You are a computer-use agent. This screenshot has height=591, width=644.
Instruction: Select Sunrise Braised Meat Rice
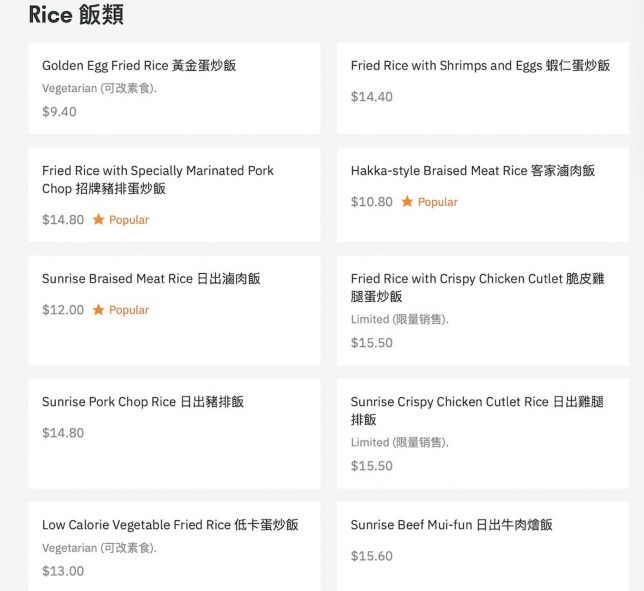[151, 279]
